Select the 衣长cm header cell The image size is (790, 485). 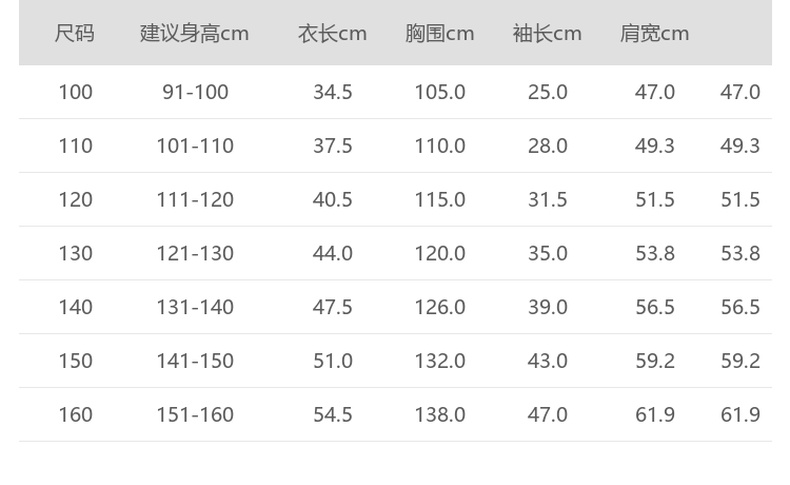tap(332, 34)
